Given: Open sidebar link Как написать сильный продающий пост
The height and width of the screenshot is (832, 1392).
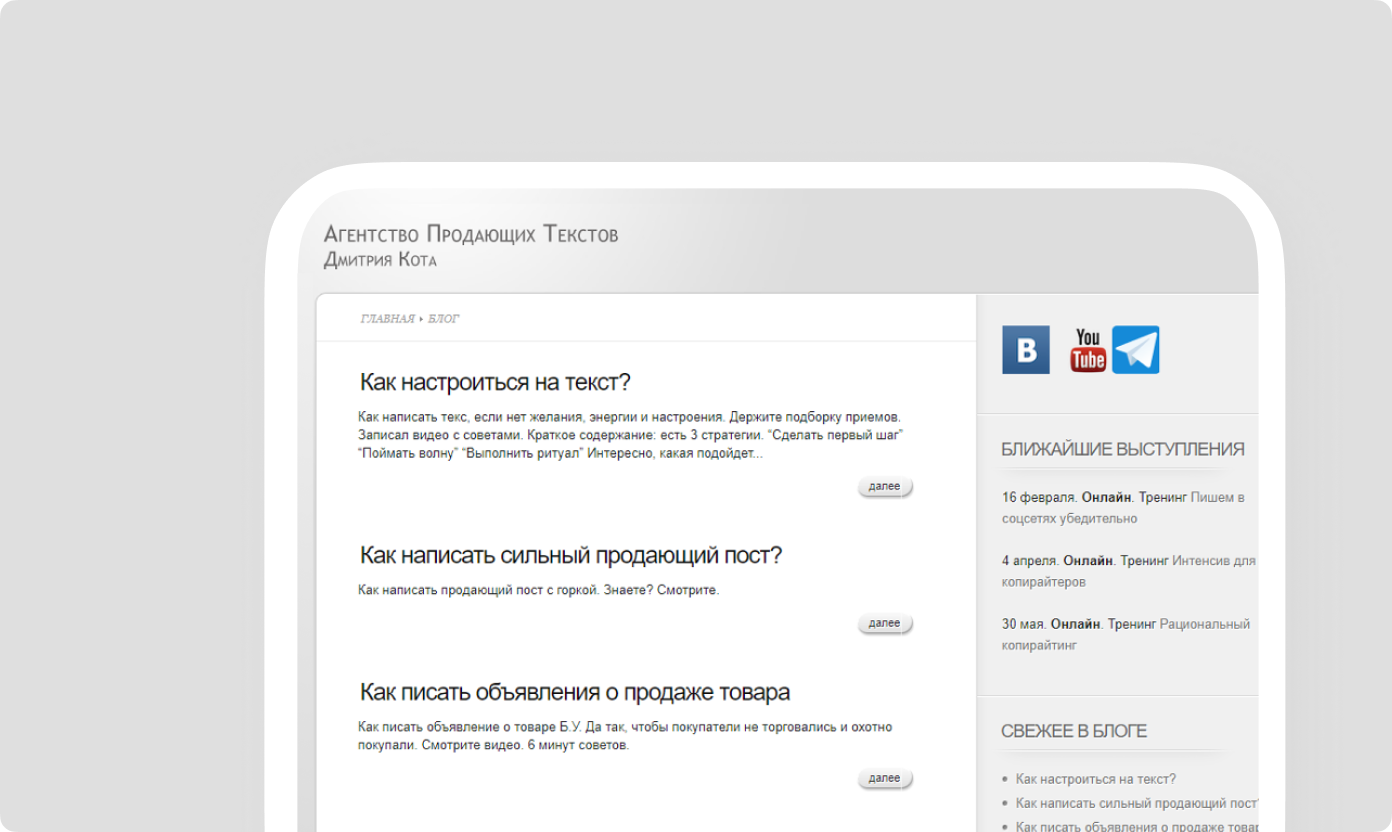Looking at the screenshot, I should click(1136, 803).
